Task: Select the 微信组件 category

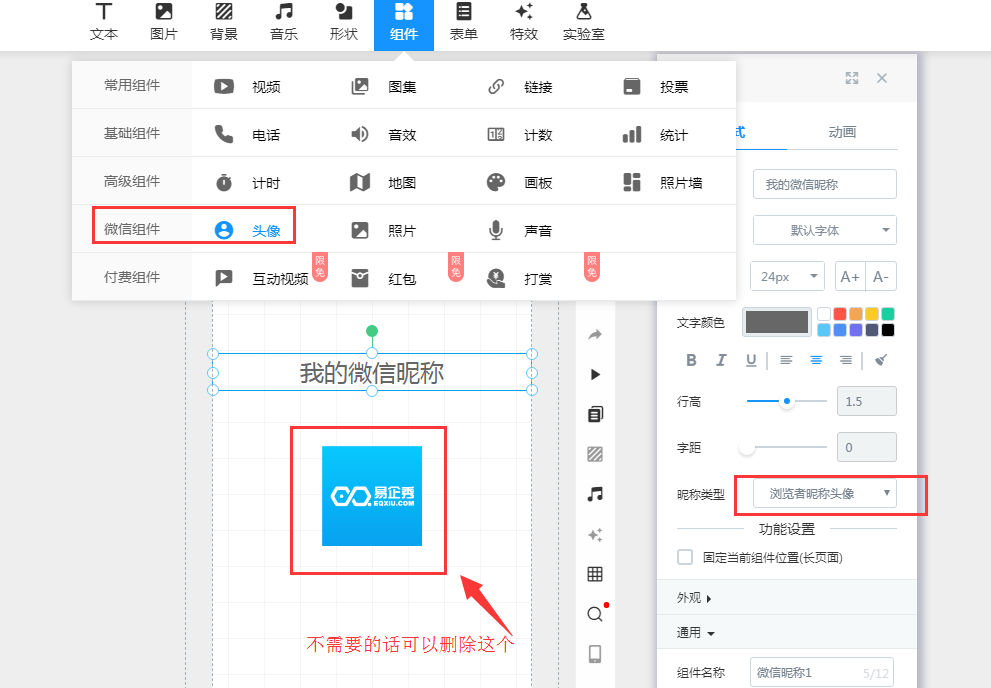Action: (132, 229)
